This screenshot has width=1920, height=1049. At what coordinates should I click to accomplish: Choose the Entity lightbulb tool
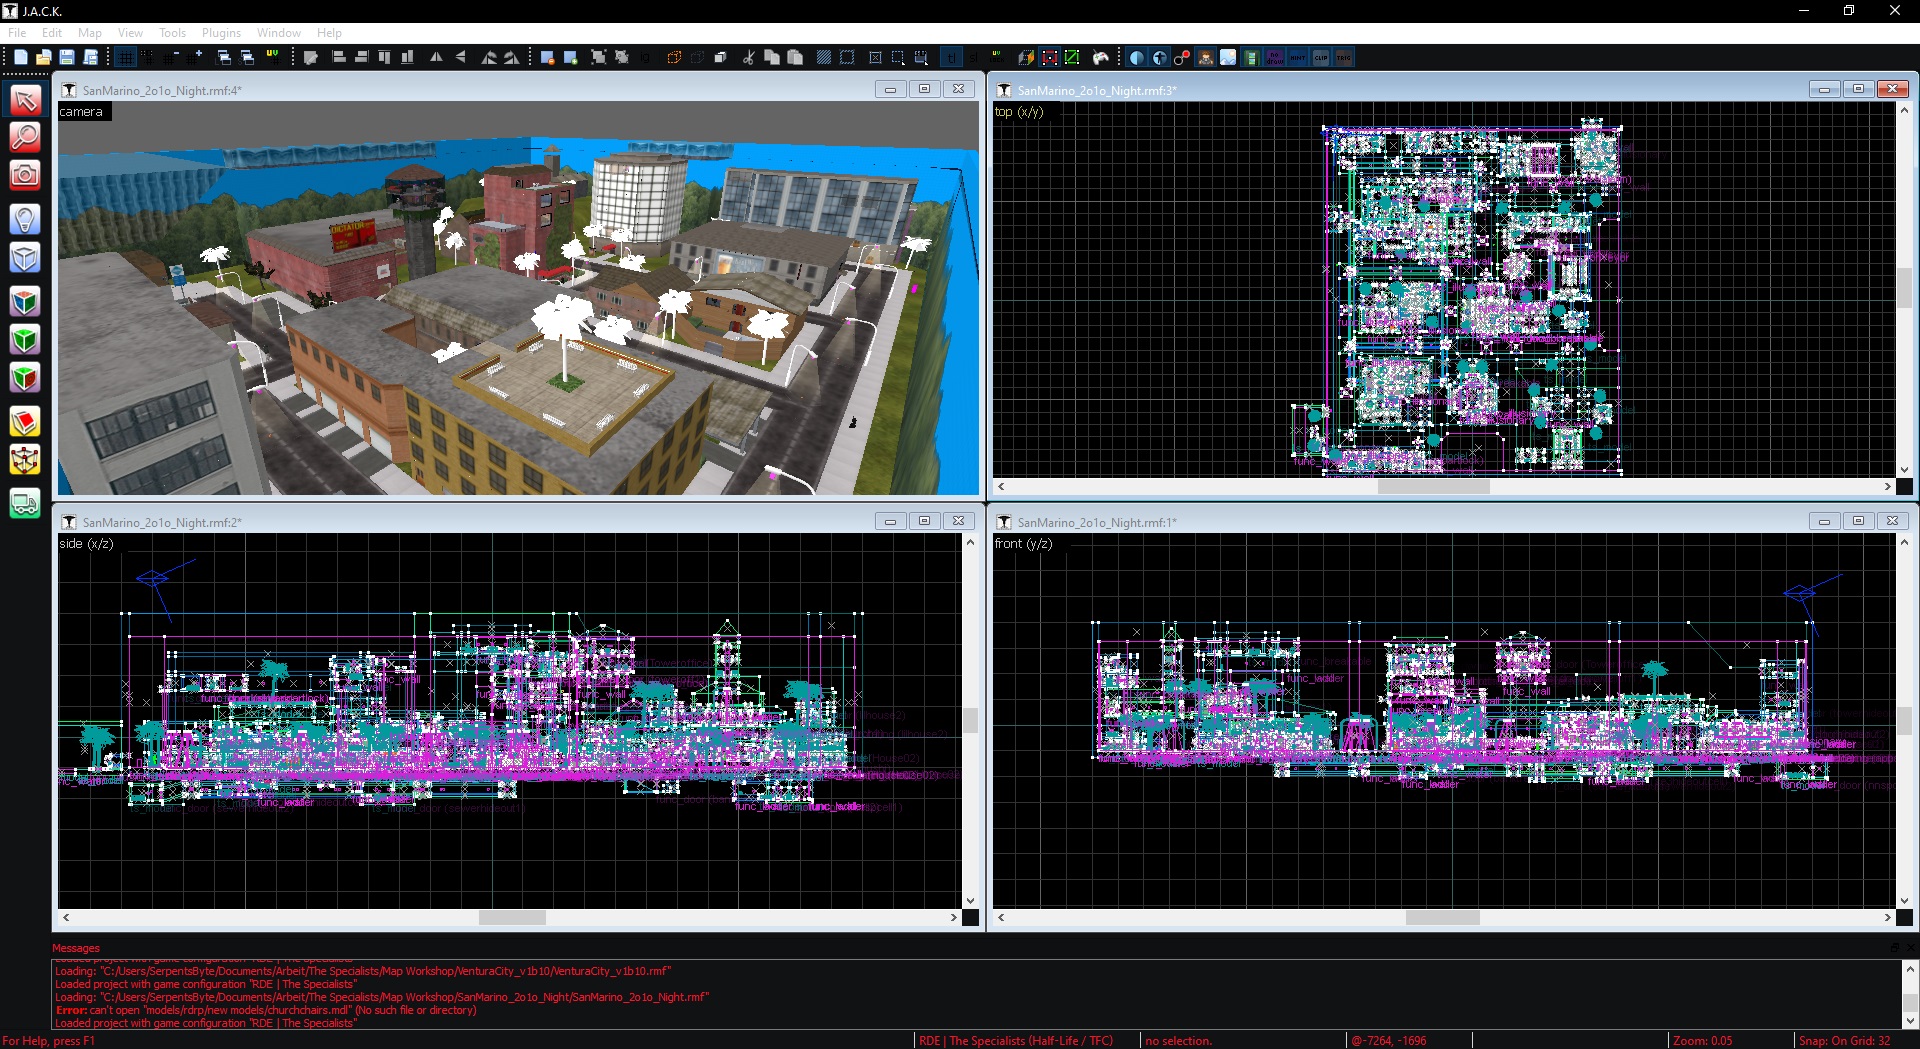pyautogui.click(x=25, y=219)
